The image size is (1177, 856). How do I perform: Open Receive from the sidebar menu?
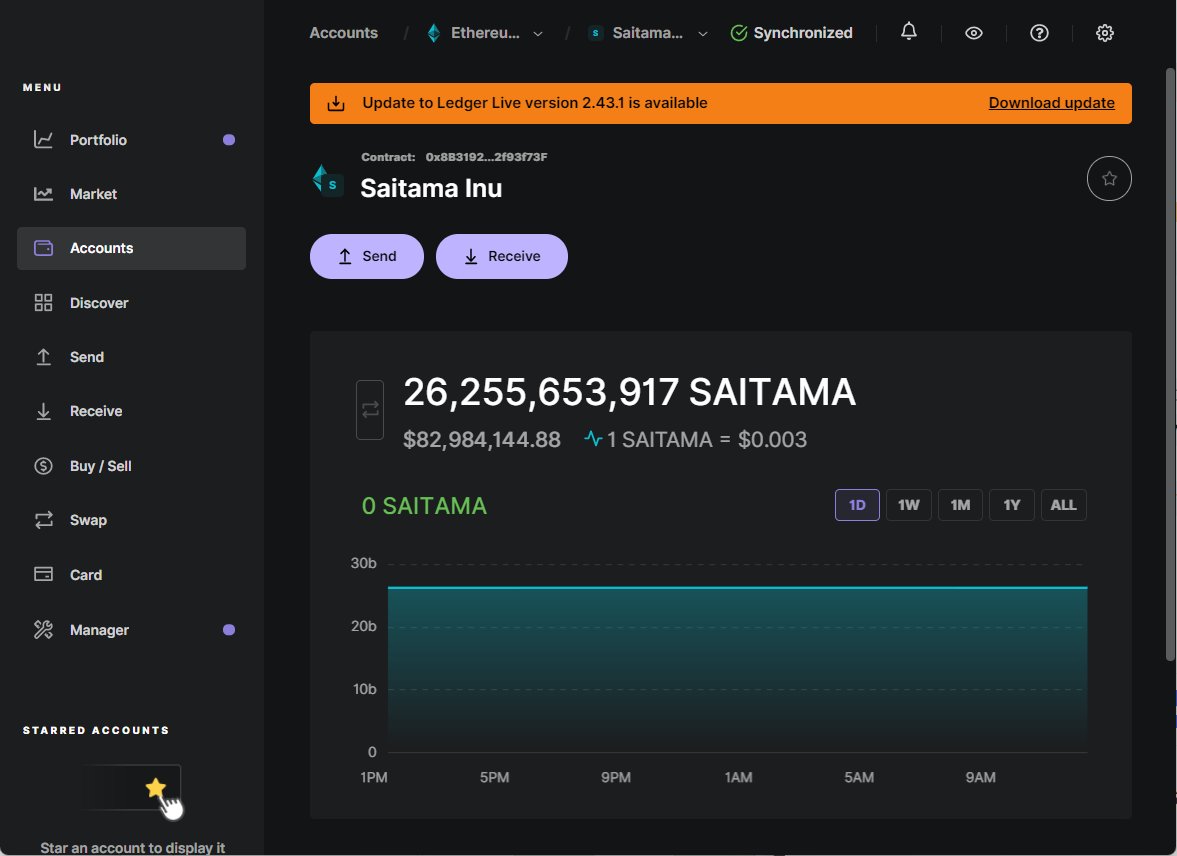pyautogui.click(x=131, y=411)
